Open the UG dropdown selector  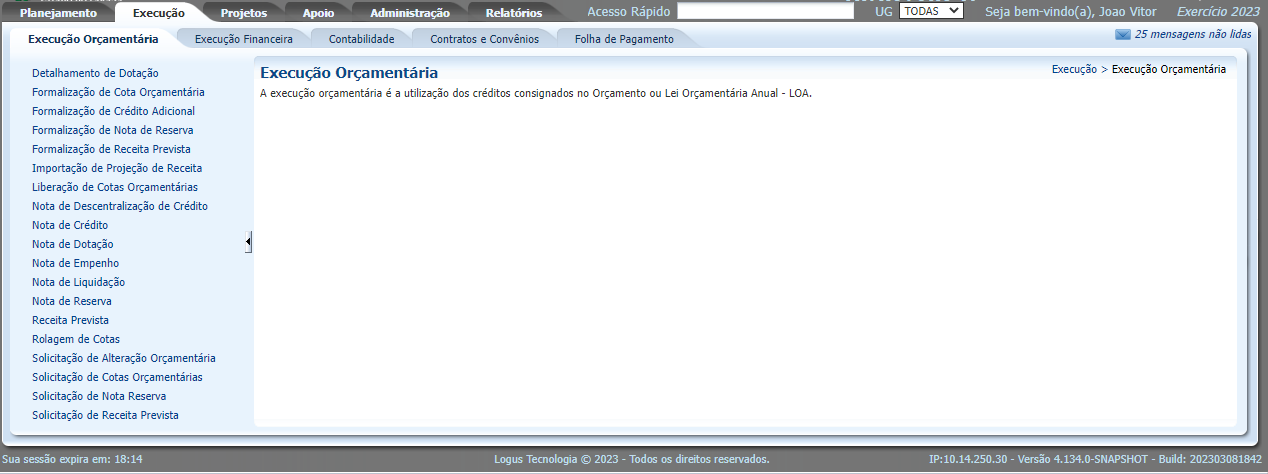(930, 11)
